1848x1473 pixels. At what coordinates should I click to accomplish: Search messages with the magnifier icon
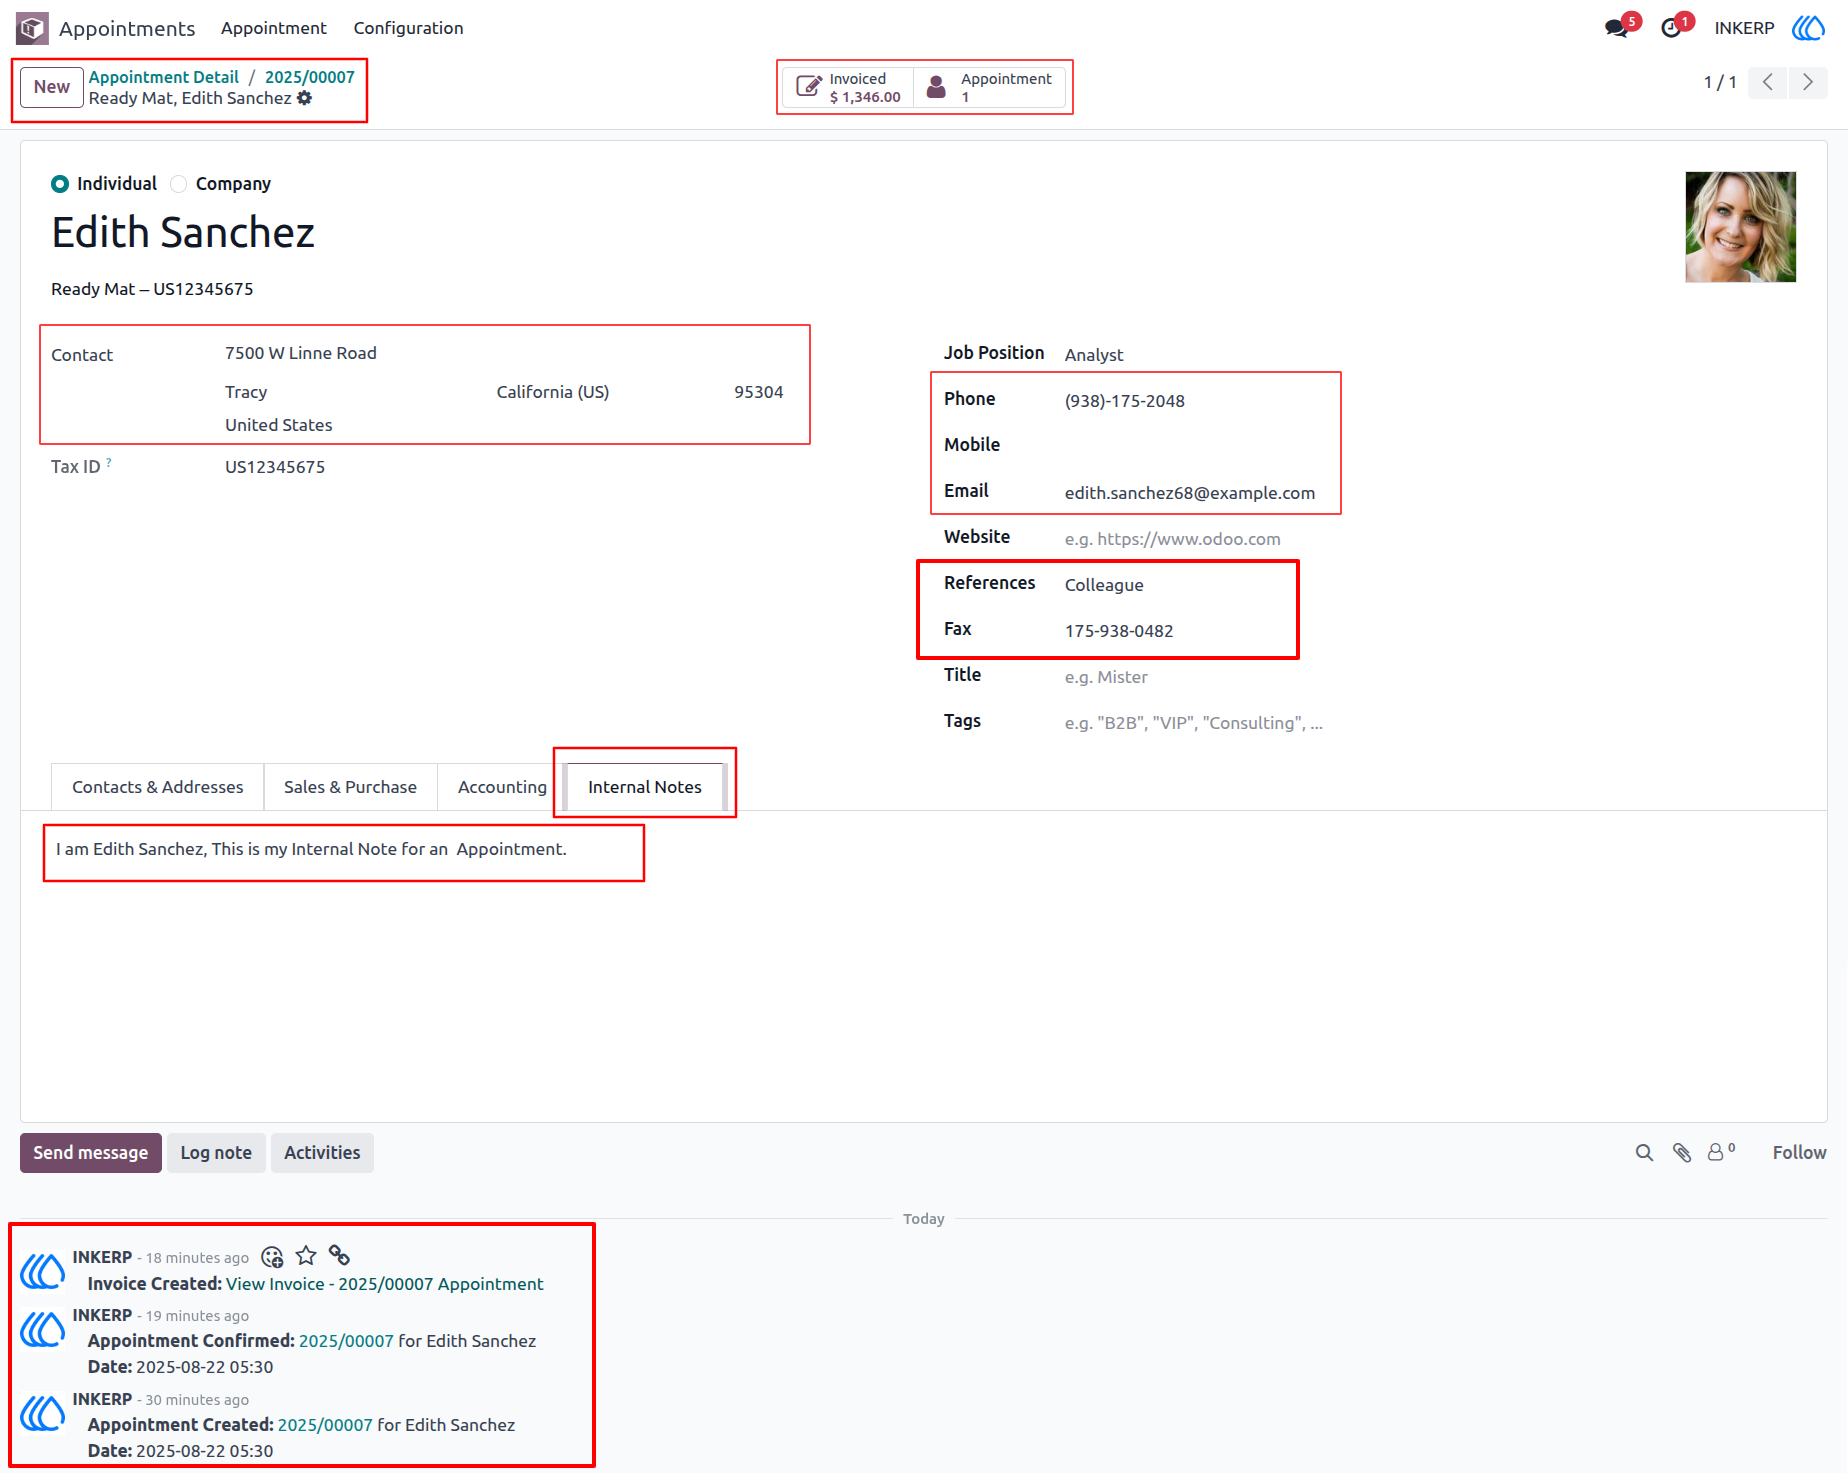[x=1644, y=1153]
